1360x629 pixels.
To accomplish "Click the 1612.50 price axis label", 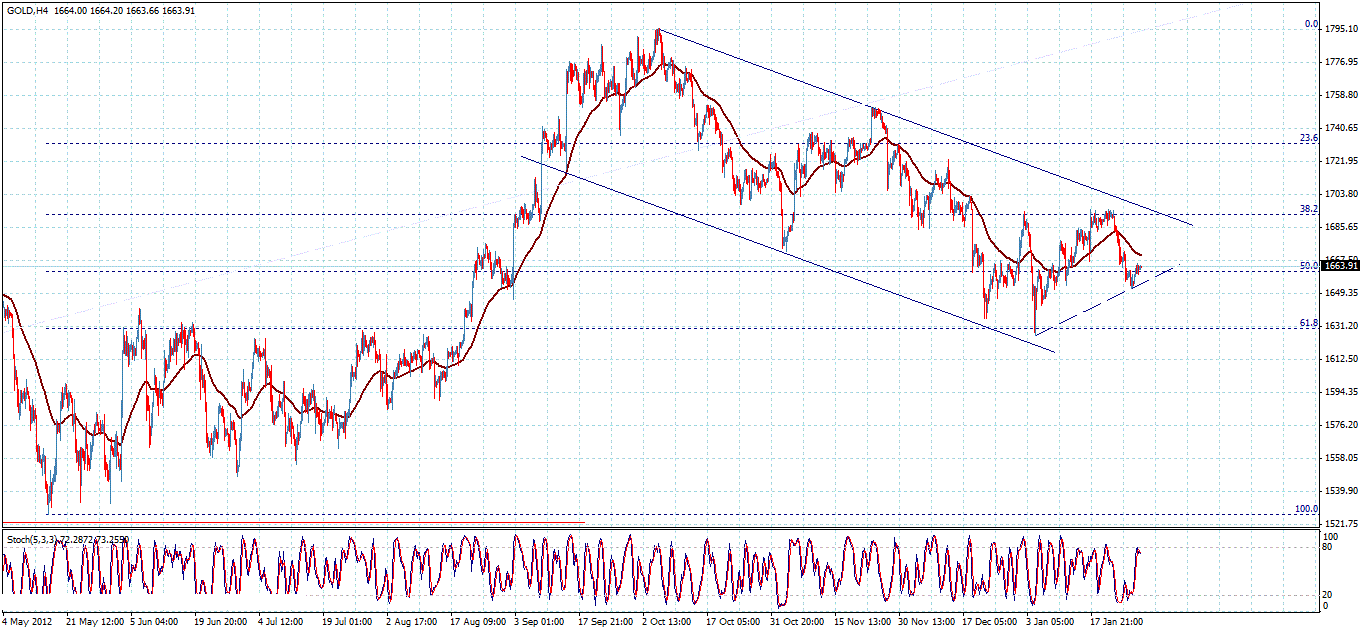I will pyautogui.click(x=1340, y=358).
